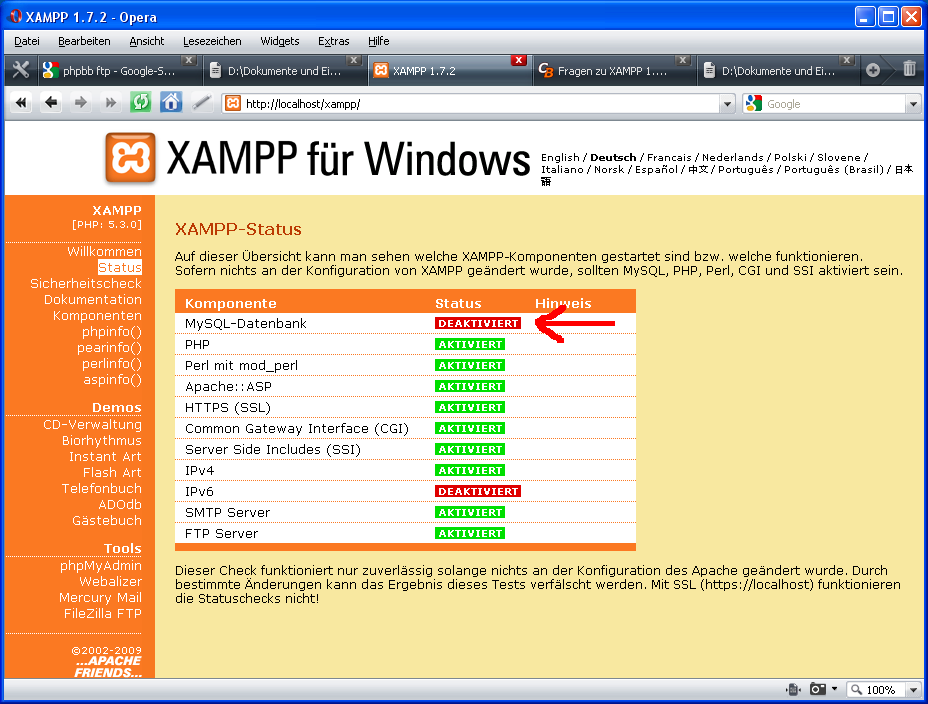928x704 pixels.
Task: Click the IPv6 DEAKTIVIERT status badge
Action: (x=478, y=491)
